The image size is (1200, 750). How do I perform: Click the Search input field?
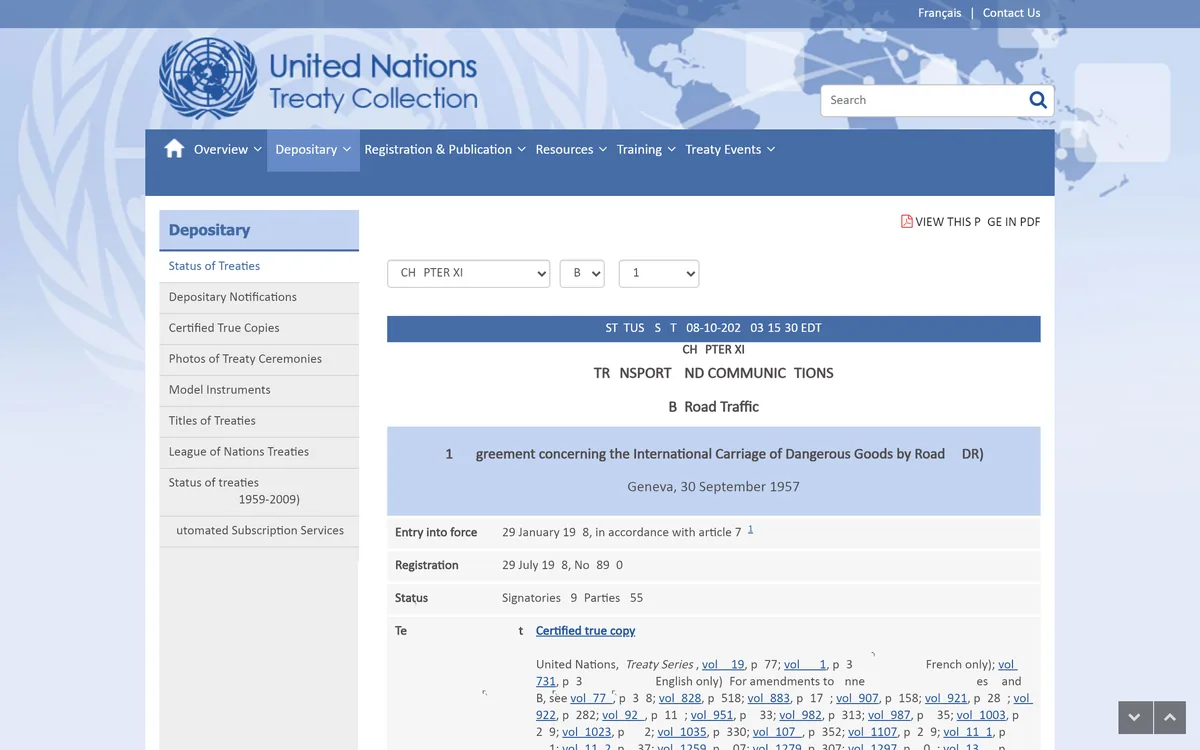coord(923,100)
